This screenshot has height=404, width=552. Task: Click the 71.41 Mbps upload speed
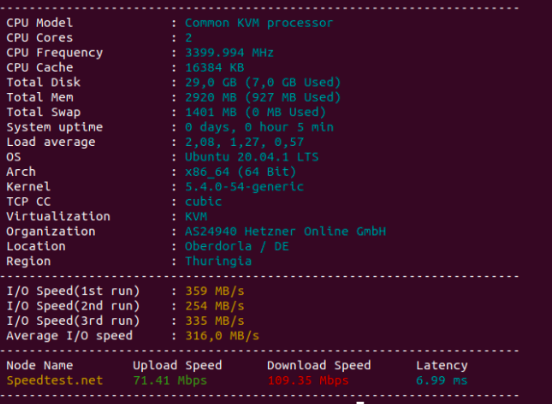tap(170, 380)
